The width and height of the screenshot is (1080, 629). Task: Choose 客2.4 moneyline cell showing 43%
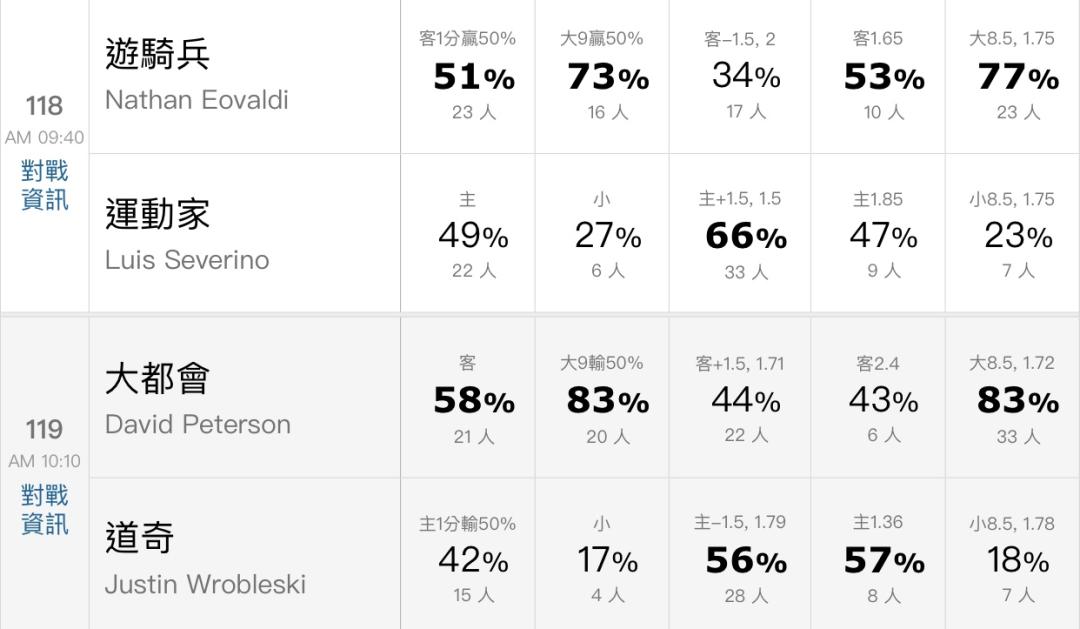pos(878,400)
